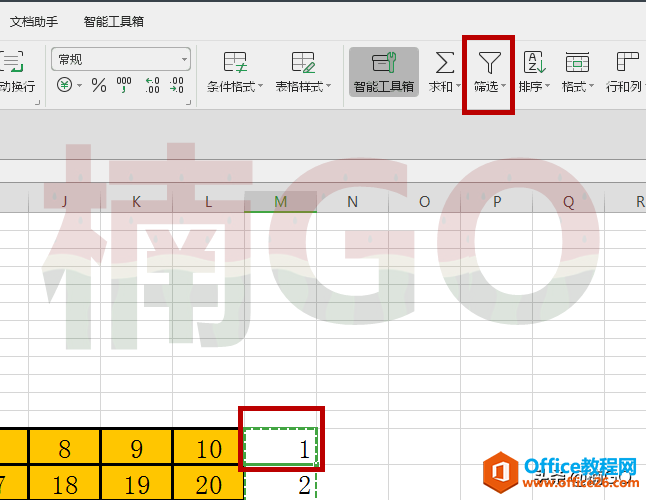646x500 pixels.
Task: Select the orange cell containing 19
Action: point(136,483)
